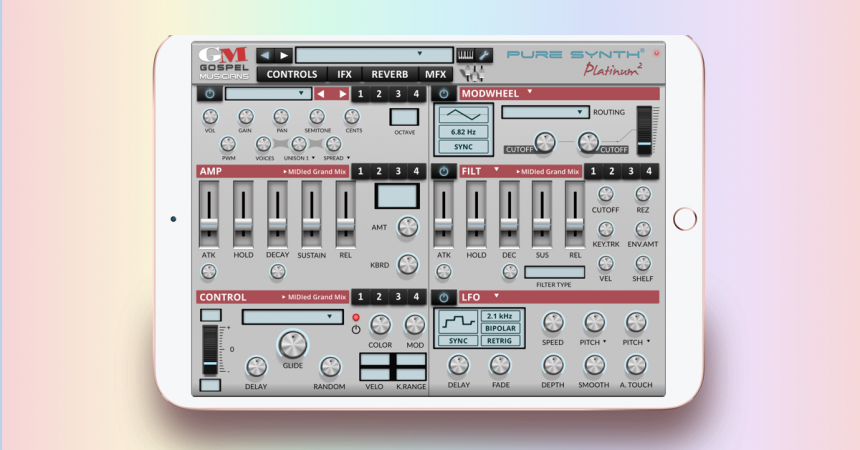Switch to the REVERB tab
The height and width of the screenshot is (450, 860).
(389, 74)
